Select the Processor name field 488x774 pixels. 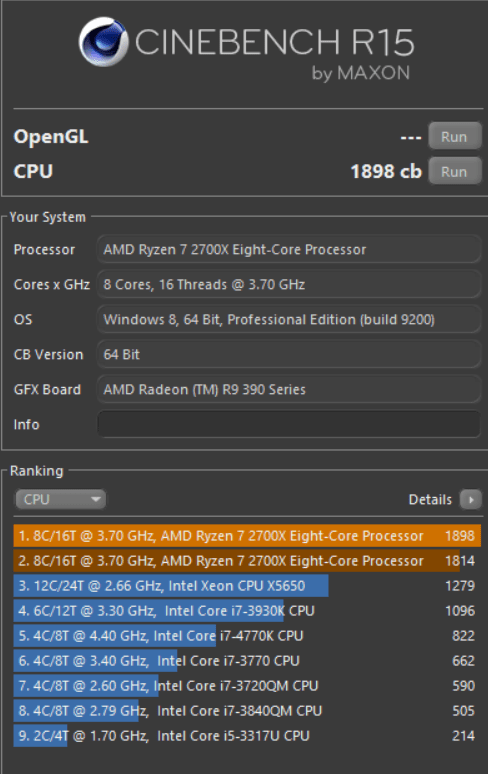click(289, 249)
